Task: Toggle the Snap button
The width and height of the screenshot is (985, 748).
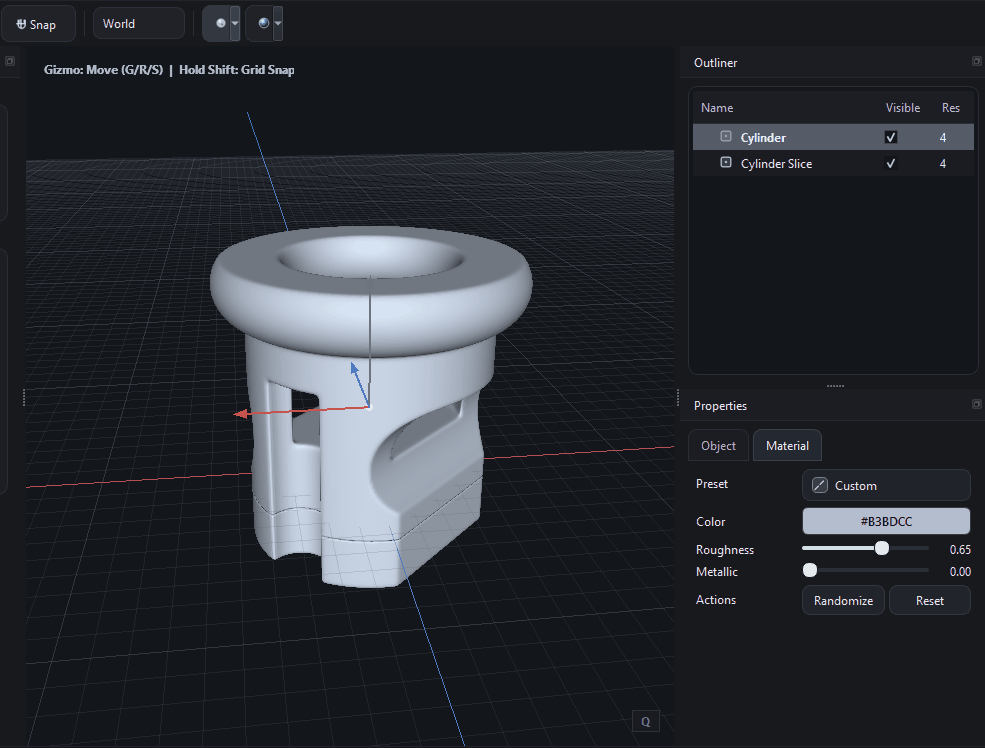Action: click(x=38, y=24)
